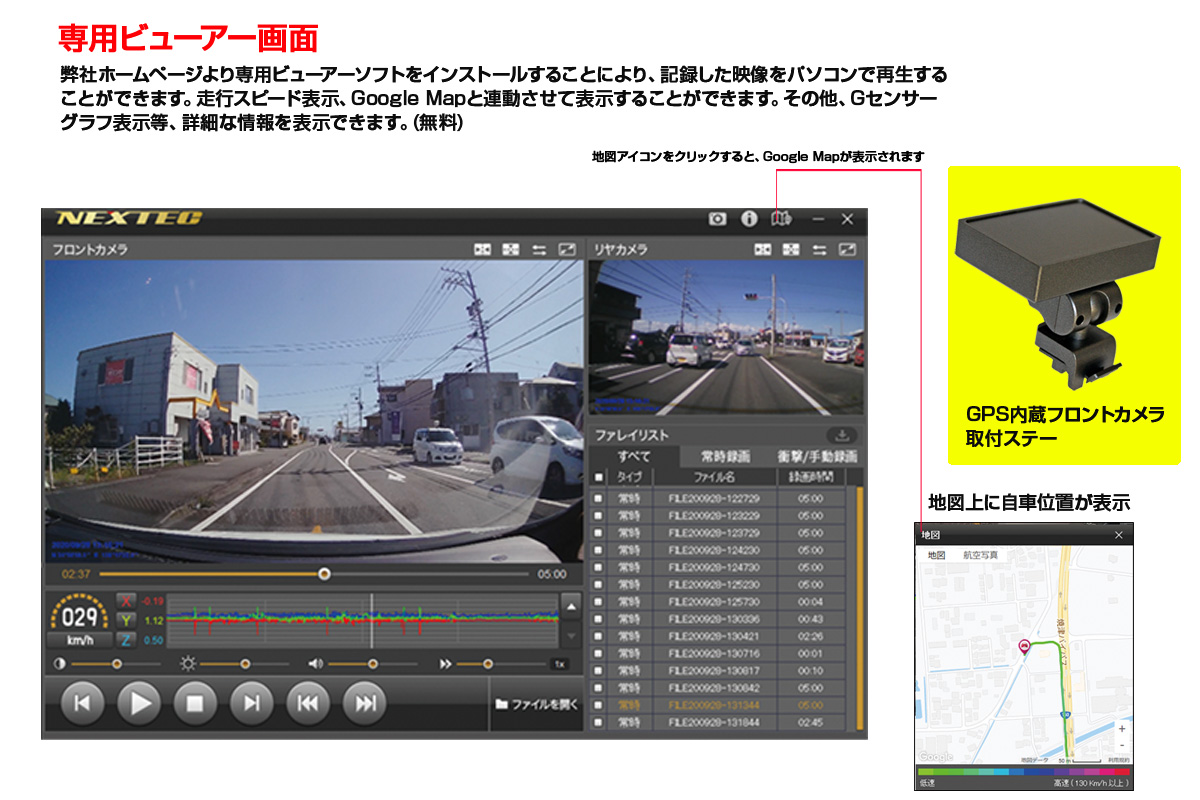
Task: Switch to the 衝撃/手動録画 tab
Action: click(x=817, y=456)
